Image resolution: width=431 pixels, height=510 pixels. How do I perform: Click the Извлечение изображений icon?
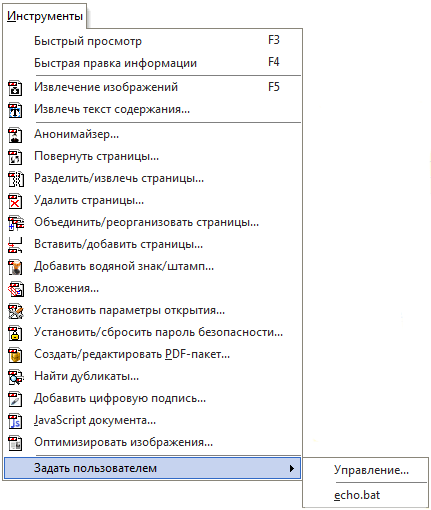(15, 88)
